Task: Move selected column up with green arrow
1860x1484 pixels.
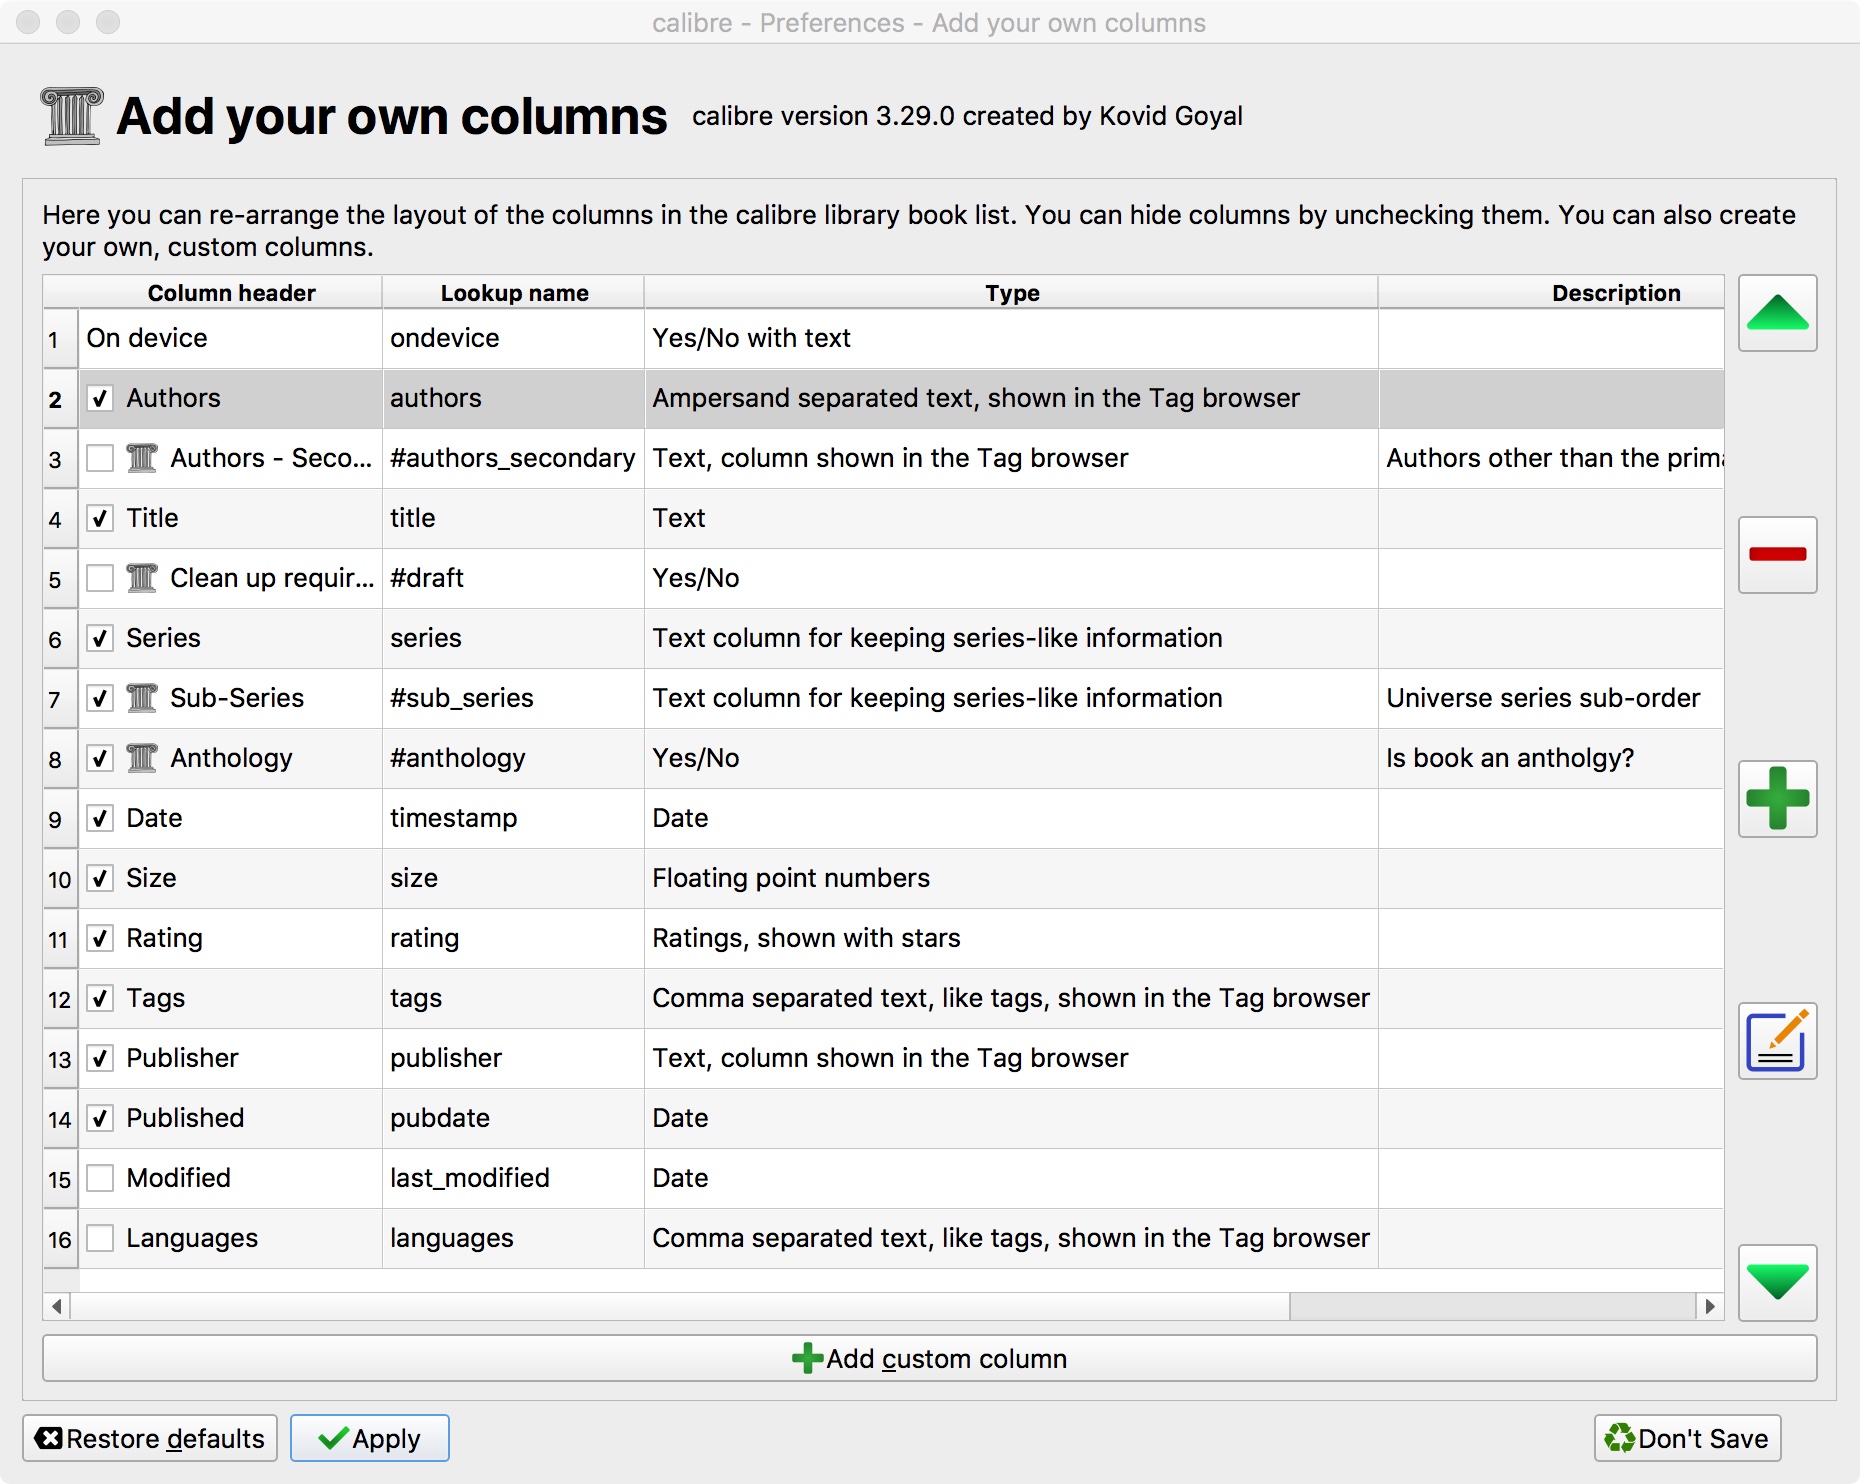Action: tap(1777, 313)
